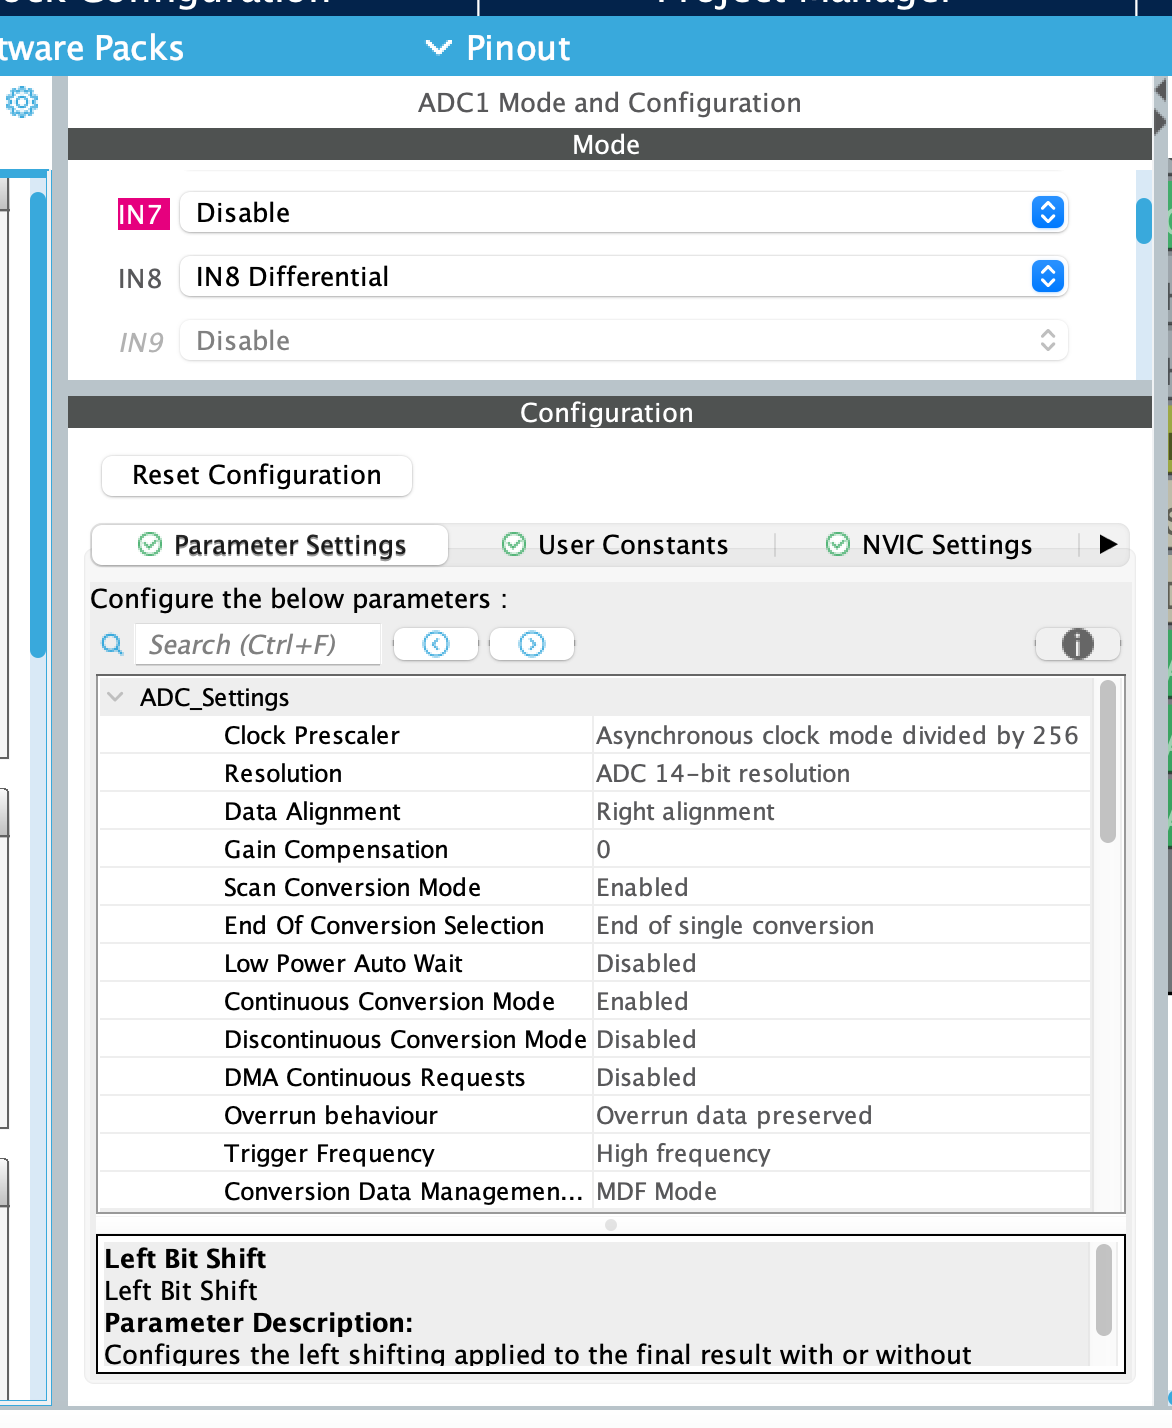The image size is (1172, 1428).
Task: Open the settings gear icon
Action: coord(22,101)
